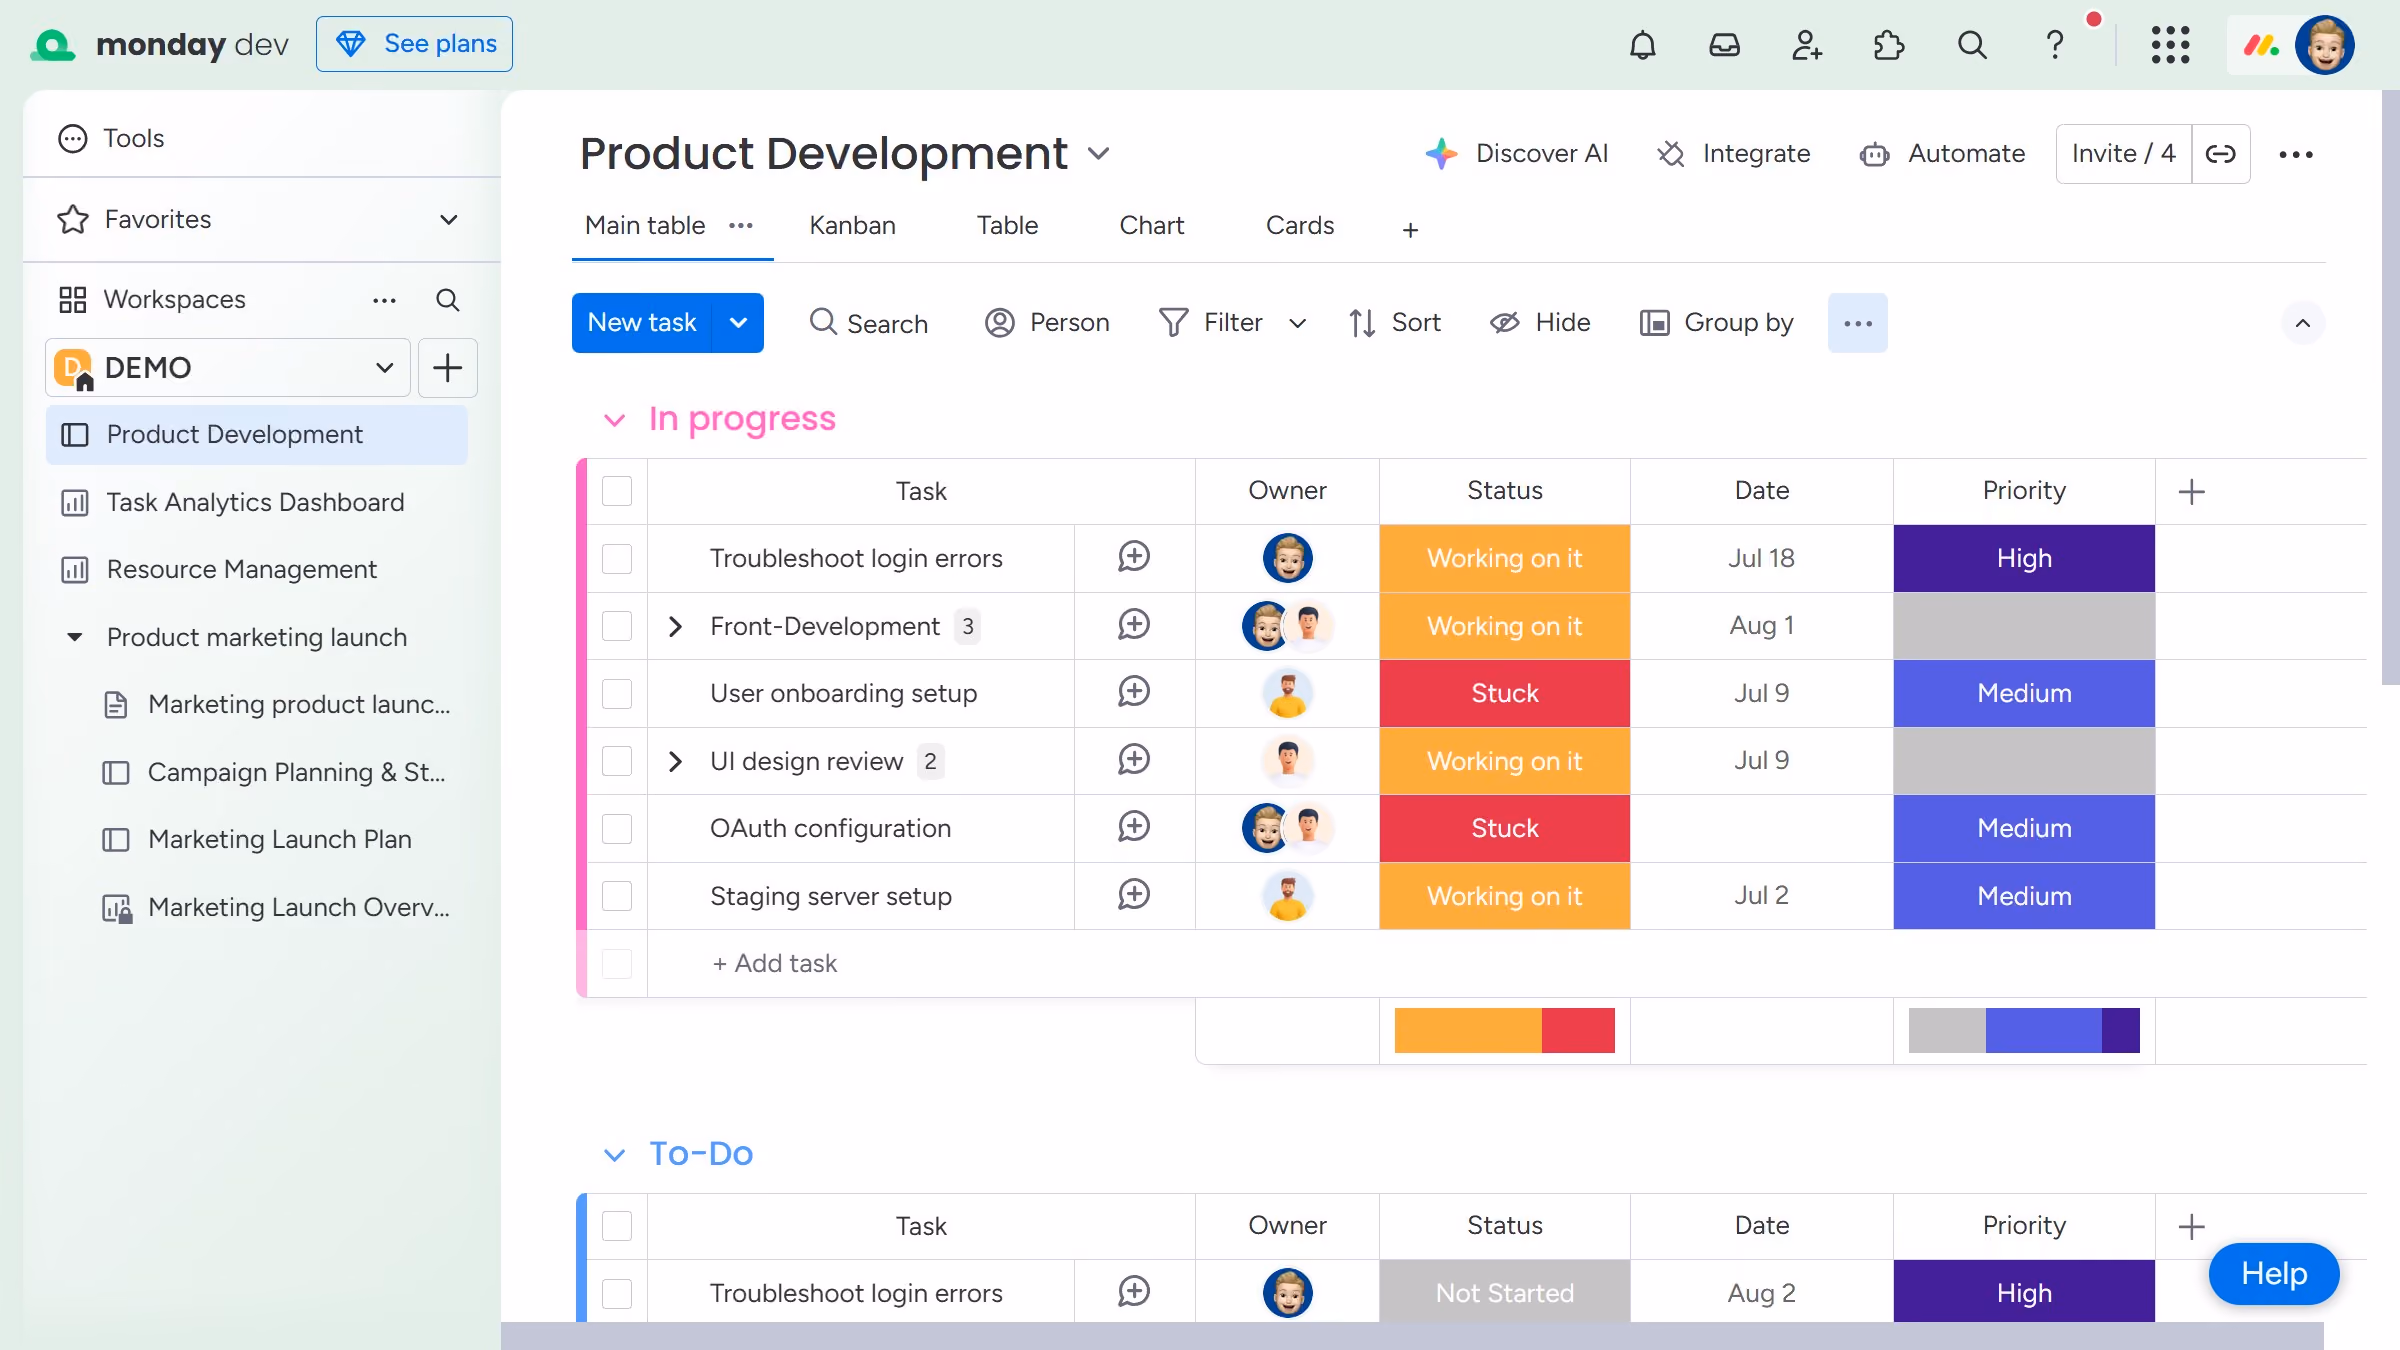Check the in-progress Troubleshoot login errors row
This screenshot has width=2400, height=1350.
tap(617, 558)
